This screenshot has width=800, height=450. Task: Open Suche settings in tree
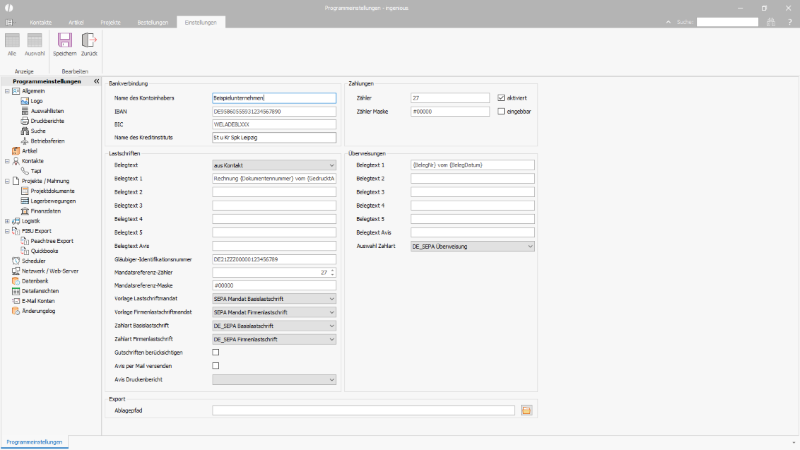coord(38,131)
